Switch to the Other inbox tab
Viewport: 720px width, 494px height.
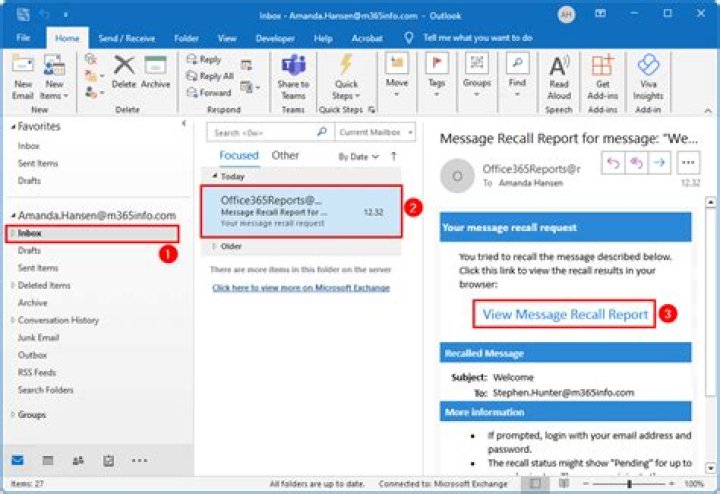pyautogui.click(x=285, y=156)
